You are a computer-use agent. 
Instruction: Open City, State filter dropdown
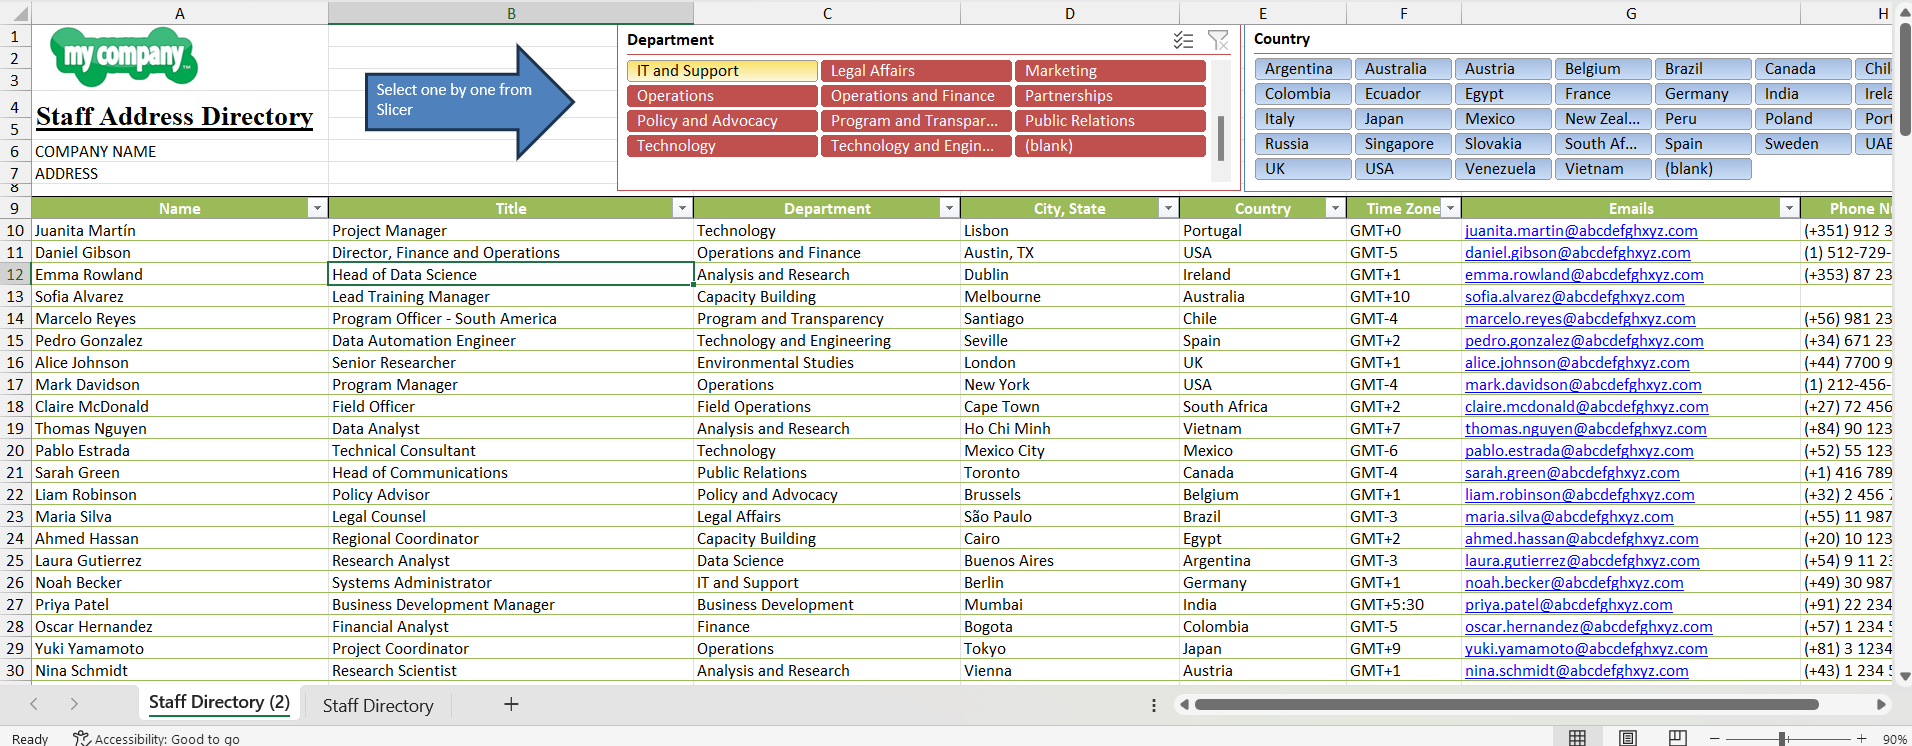pos(1168,208)
